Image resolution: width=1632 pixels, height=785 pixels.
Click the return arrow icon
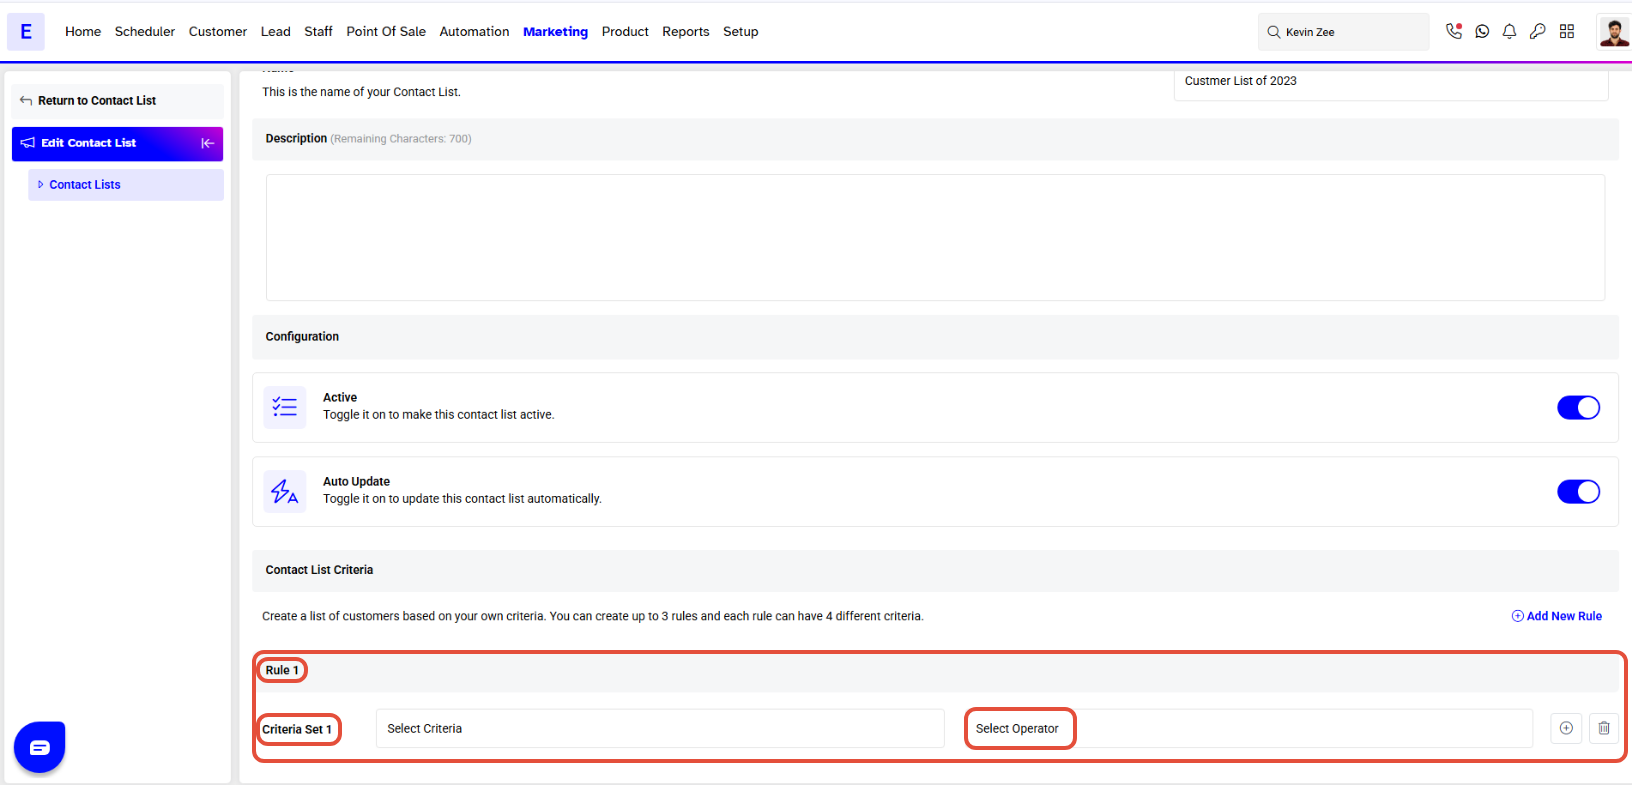(26, 101)
